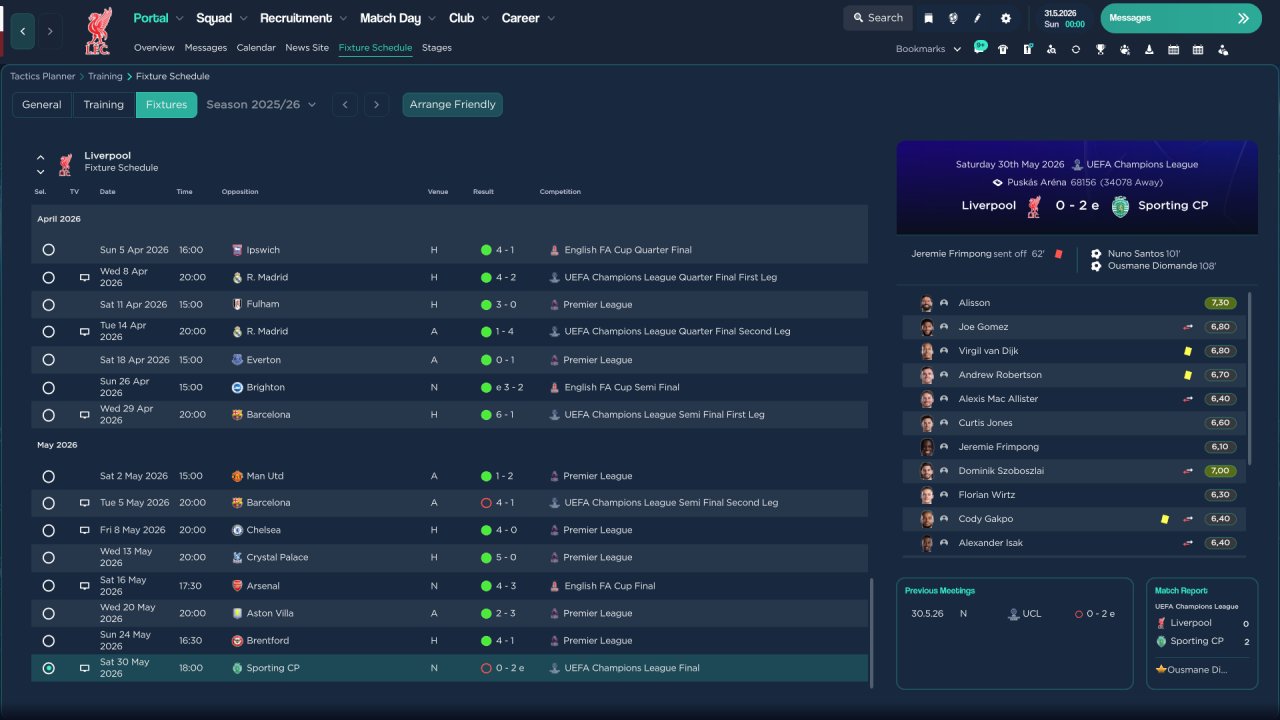1280x720 pixels.
Task: Select the Ipswich fixture radio button
Action: (49, 250)
